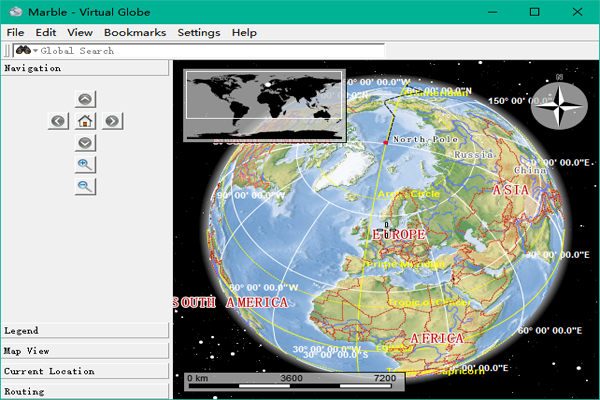This screenshot has height=400, width=600.
Task: Click the ASIA label on globe
Action: pyautogui.click(x=510, y=190)
